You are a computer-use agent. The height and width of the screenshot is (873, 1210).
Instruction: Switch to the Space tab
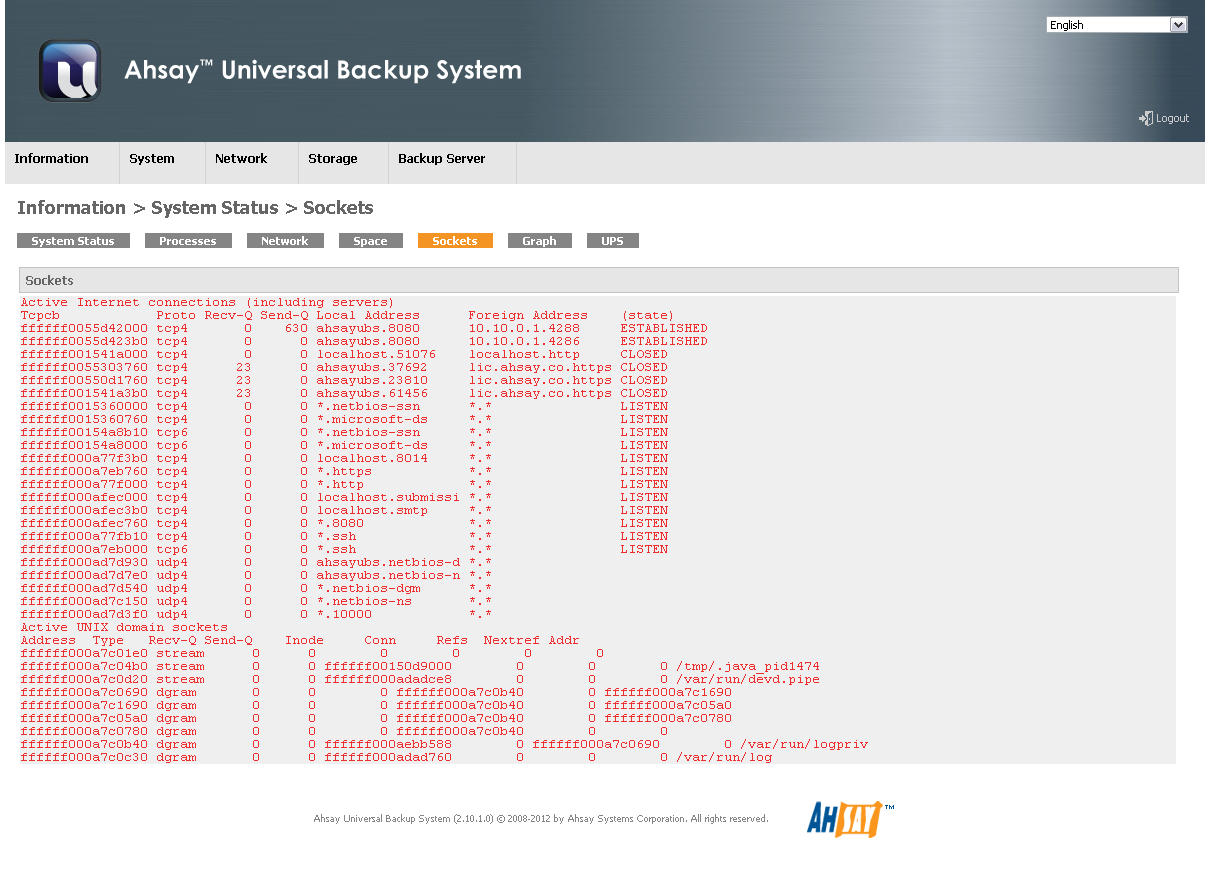(370, 241)
